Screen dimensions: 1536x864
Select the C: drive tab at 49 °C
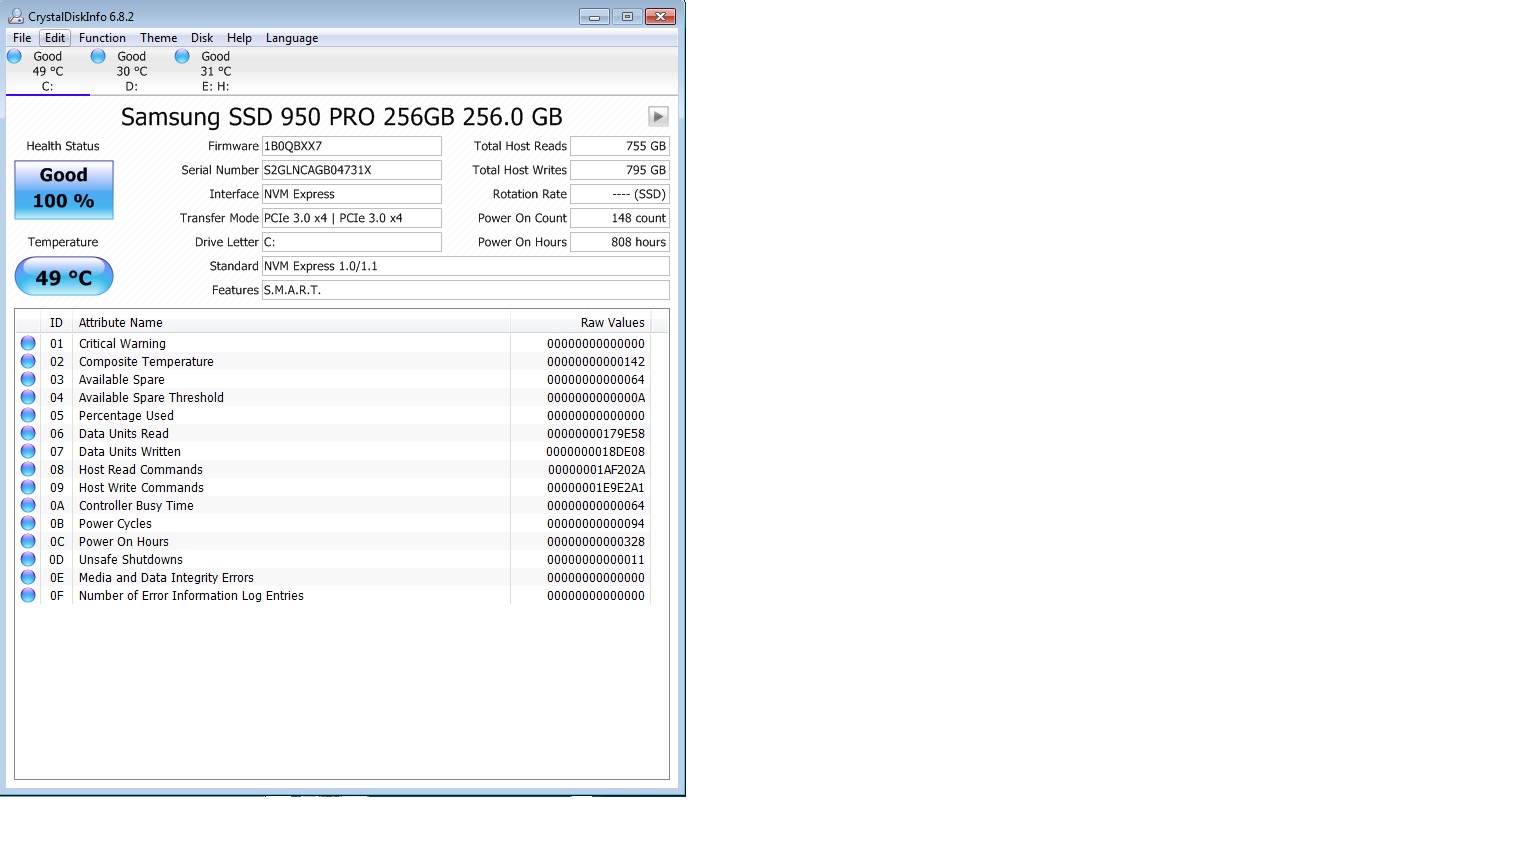47,71
